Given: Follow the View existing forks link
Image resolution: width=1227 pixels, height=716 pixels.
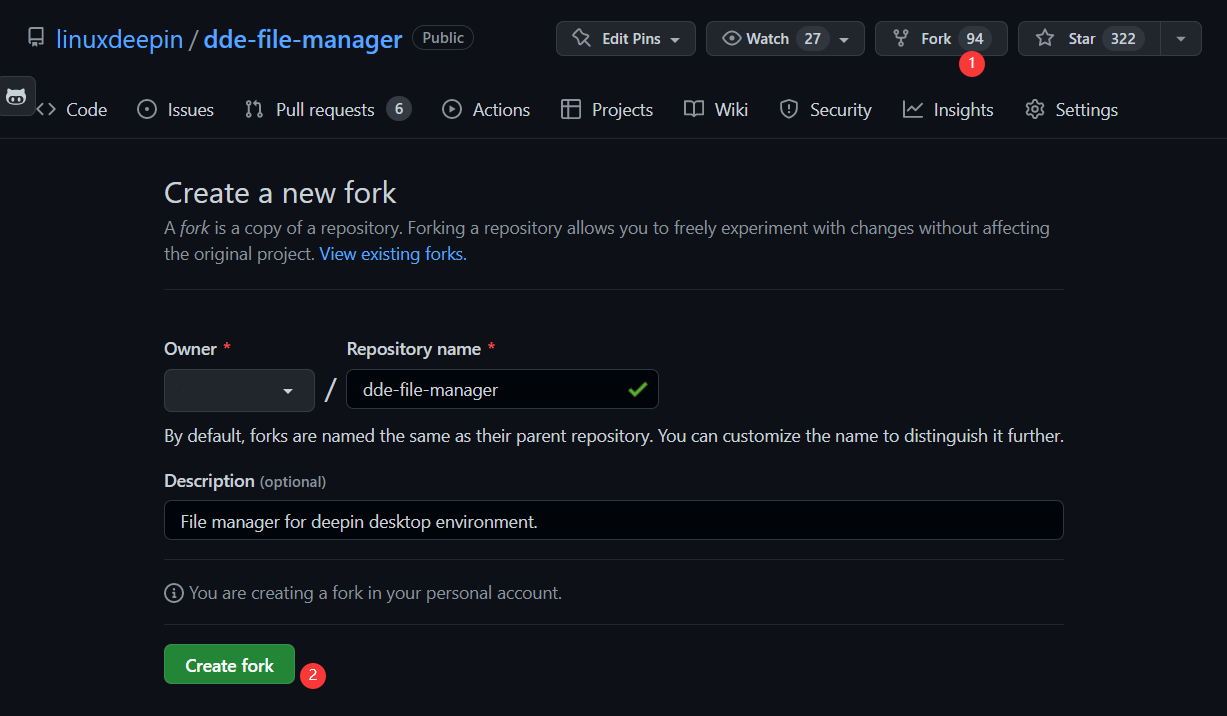Looking at the screenshot, I should [x=393, y=254].
